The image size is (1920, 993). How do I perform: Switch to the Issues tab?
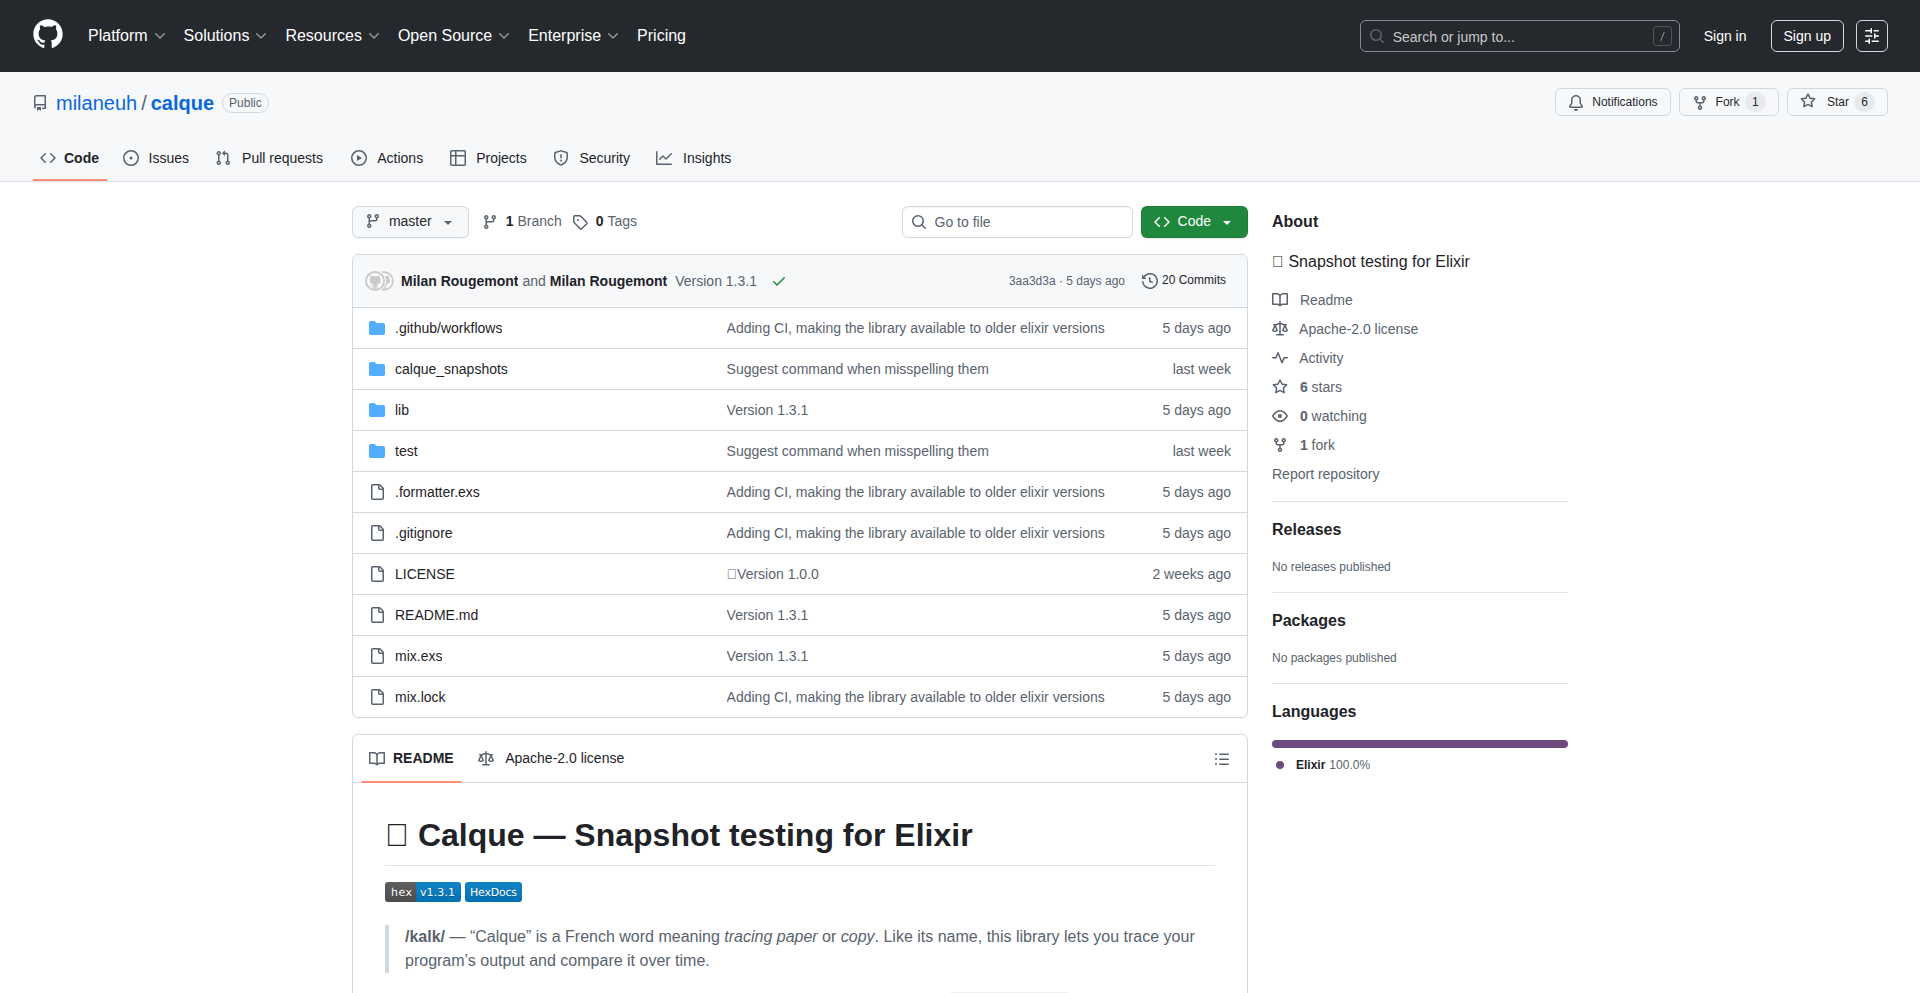click(156, 158)
